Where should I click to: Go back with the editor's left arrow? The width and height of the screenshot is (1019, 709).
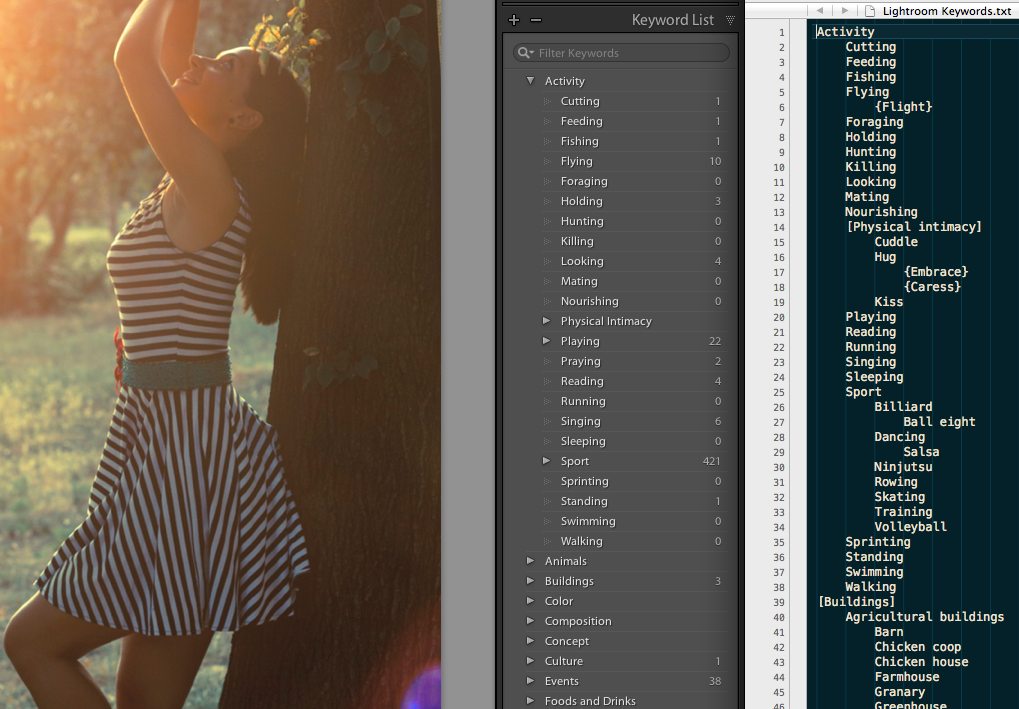pyautogui.click(x=819, y=10)
